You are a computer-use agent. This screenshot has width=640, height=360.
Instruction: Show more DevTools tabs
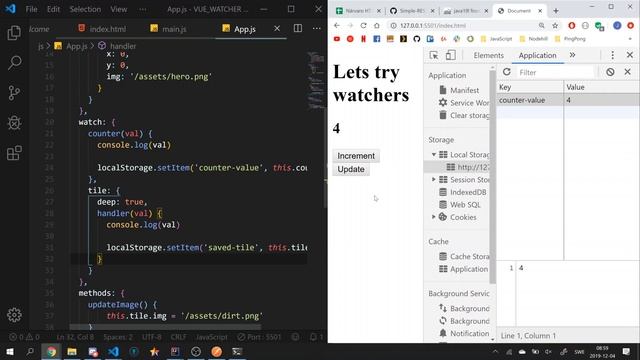click(x=573, y=55)
